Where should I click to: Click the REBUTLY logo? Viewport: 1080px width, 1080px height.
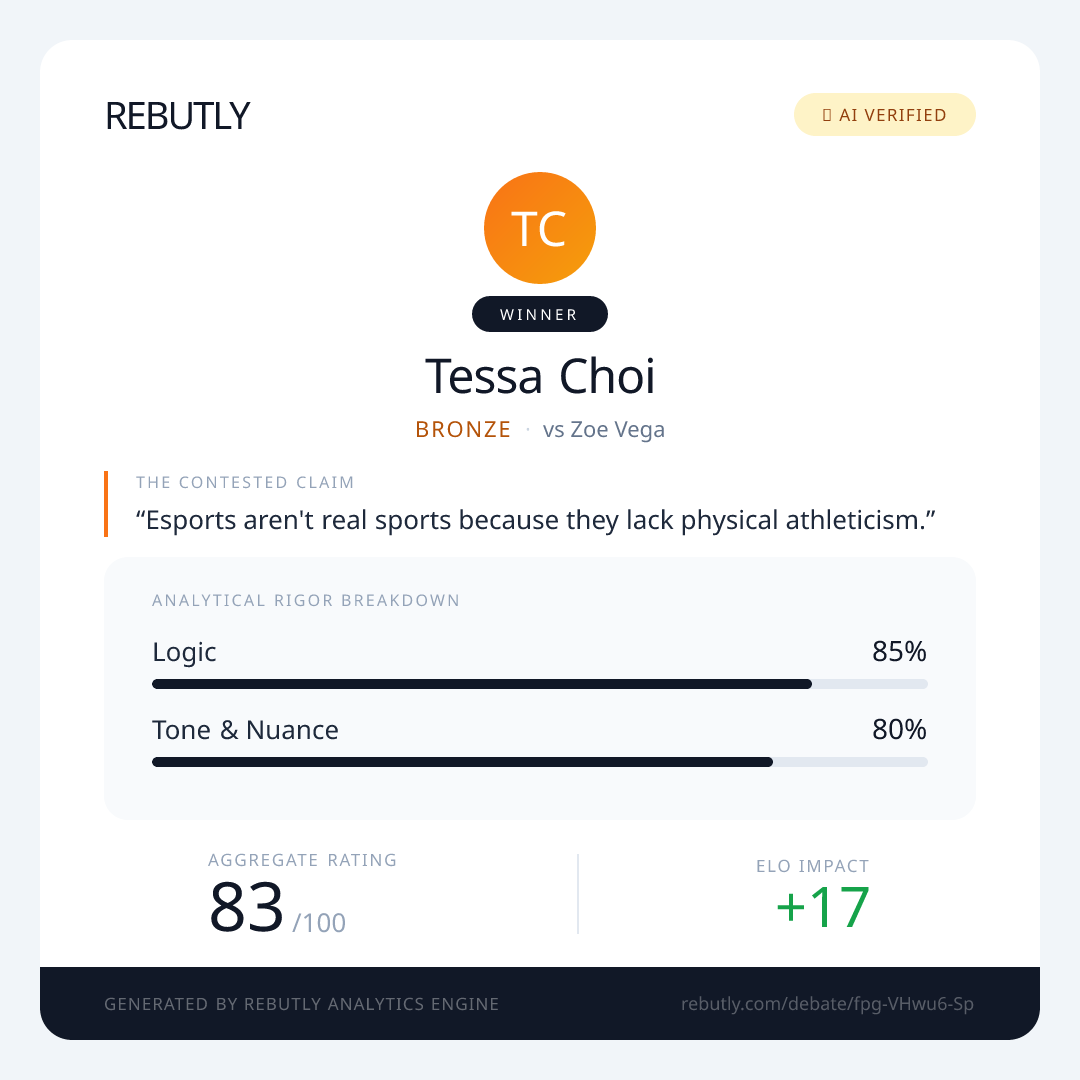tap(177, 116)
